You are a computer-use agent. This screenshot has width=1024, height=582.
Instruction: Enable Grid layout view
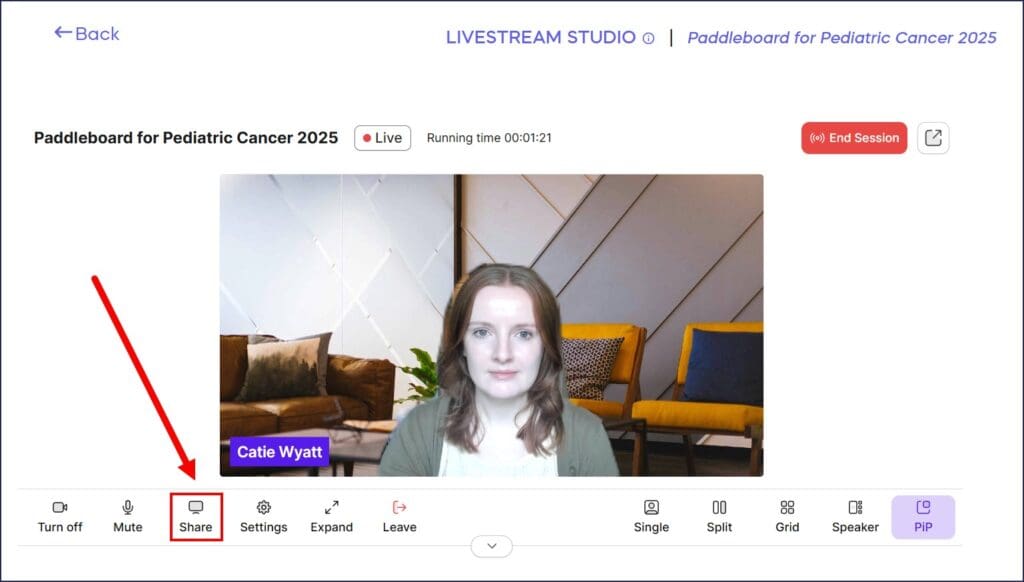click(786, 516)
